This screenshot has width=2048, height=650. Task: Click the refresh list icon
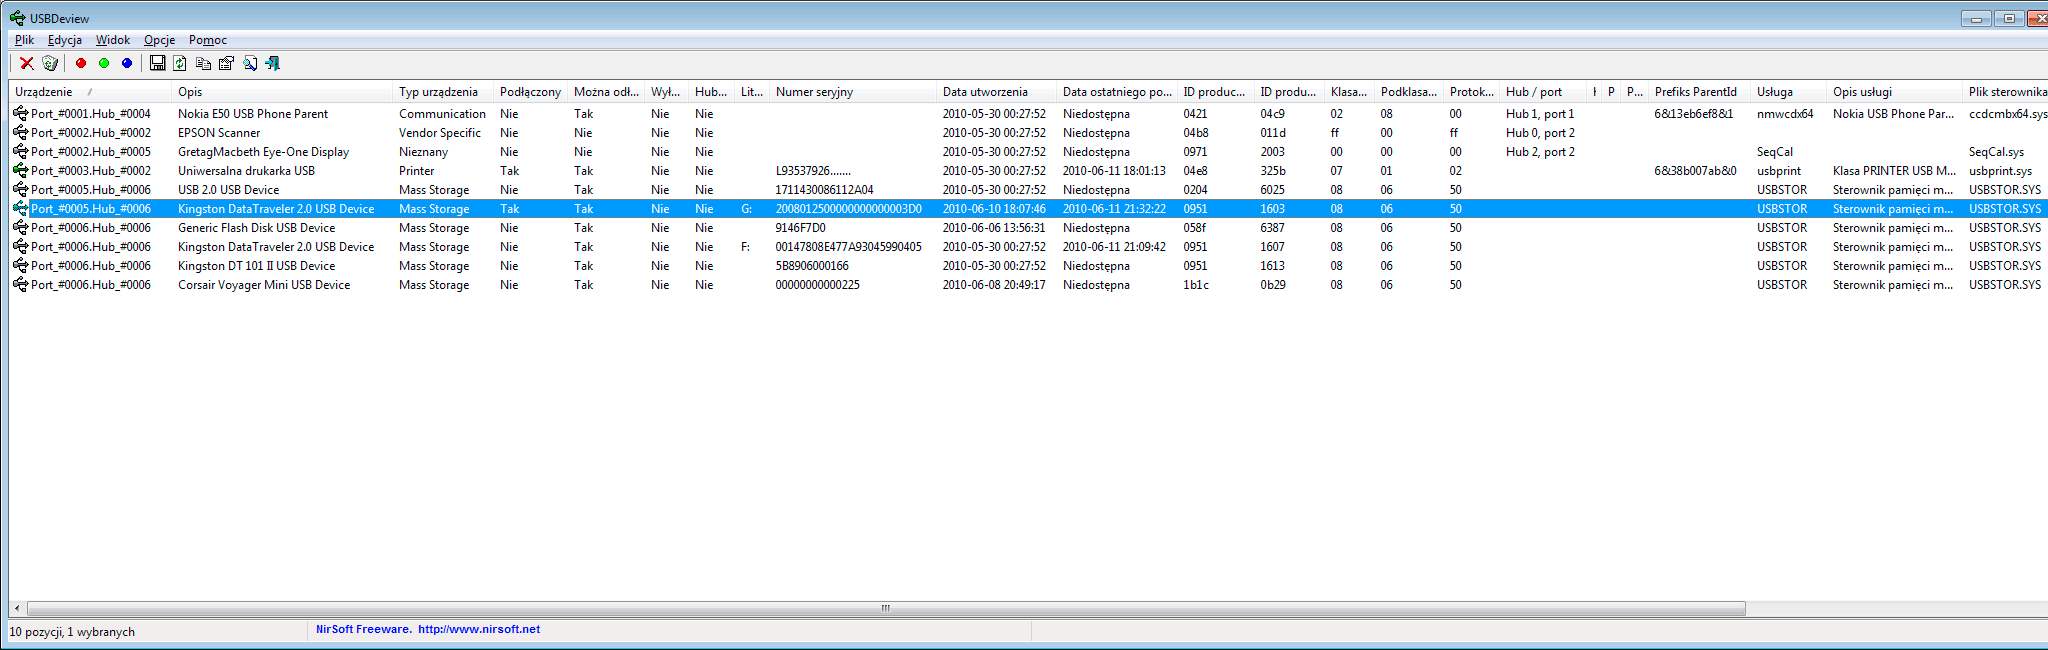point(180,63)
